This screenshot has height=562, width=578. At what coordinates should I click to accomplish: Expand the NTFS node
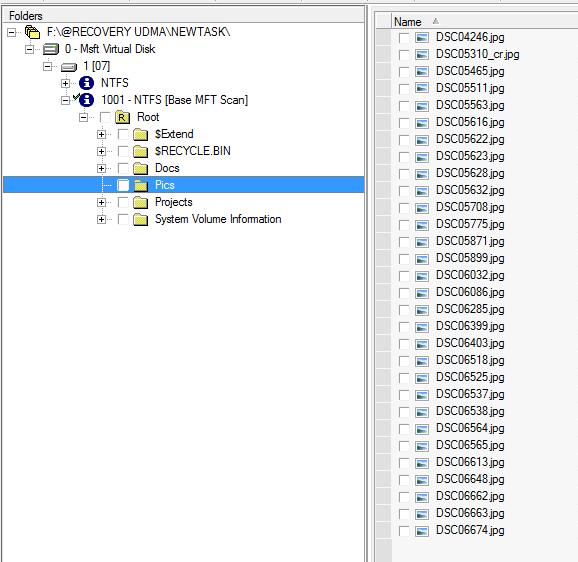65,83
